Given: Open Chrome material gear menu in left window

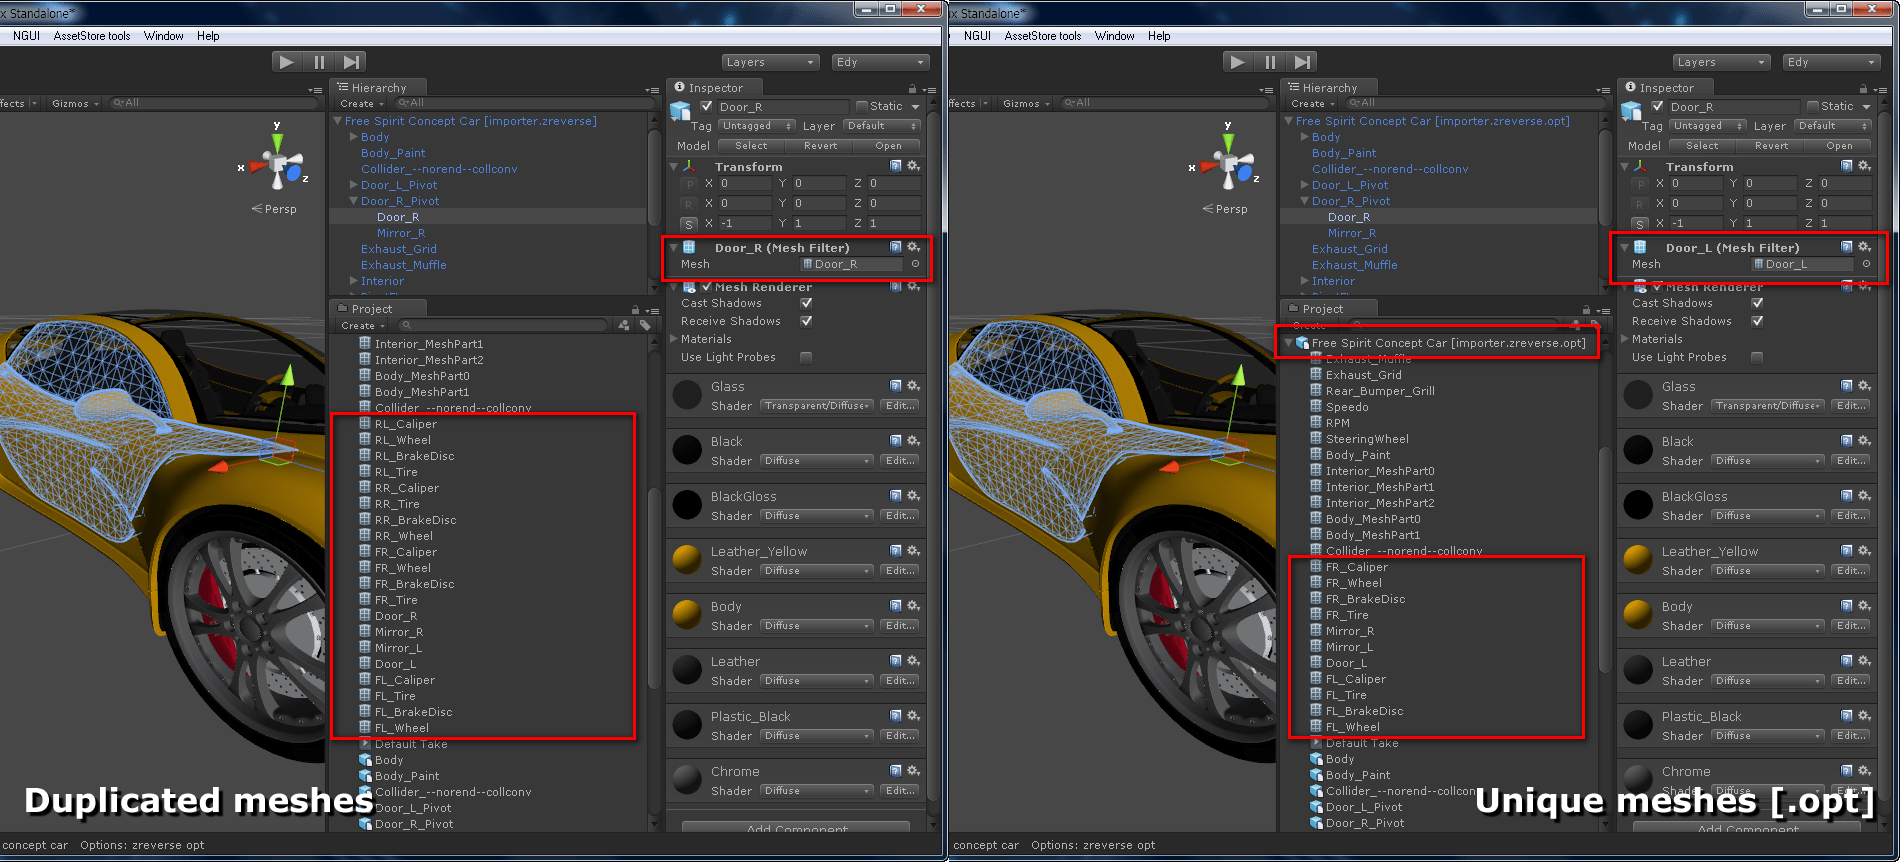Looking at the screenshot, I should pyautogui.click(x=913, y=771).
